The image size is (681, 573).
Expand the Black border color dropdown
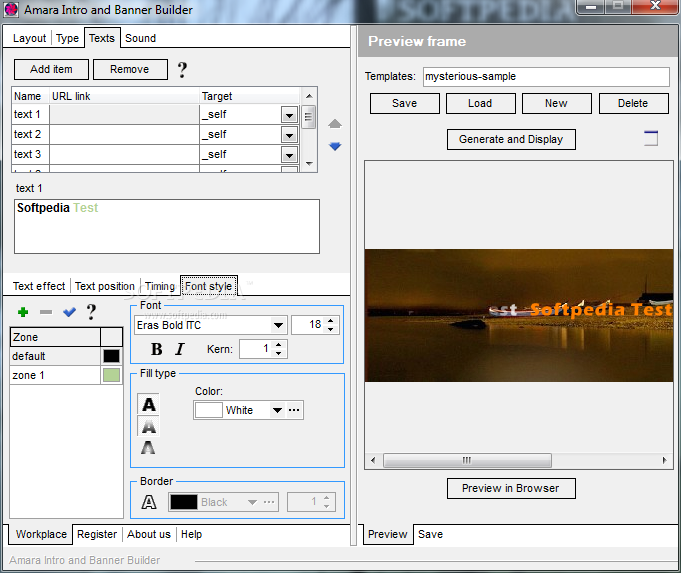[252, 502]
